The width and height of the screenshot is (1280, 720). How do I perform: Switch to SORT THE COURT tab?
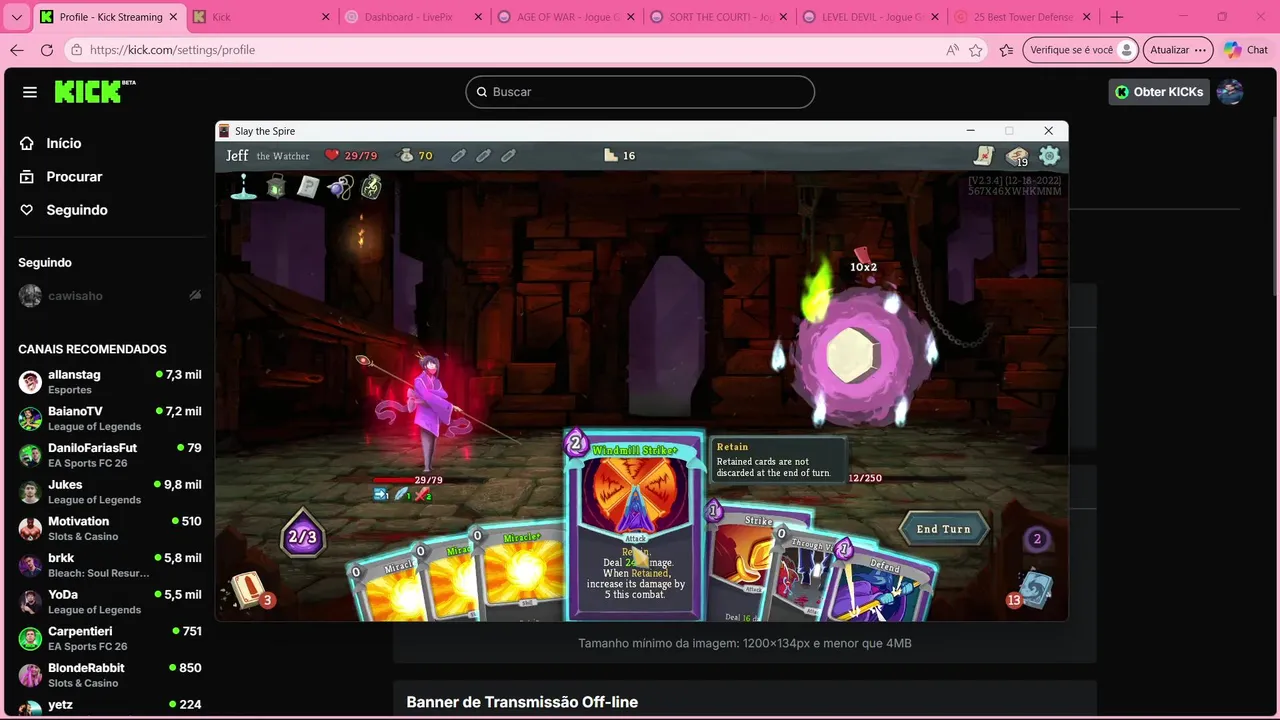[717, 17]
